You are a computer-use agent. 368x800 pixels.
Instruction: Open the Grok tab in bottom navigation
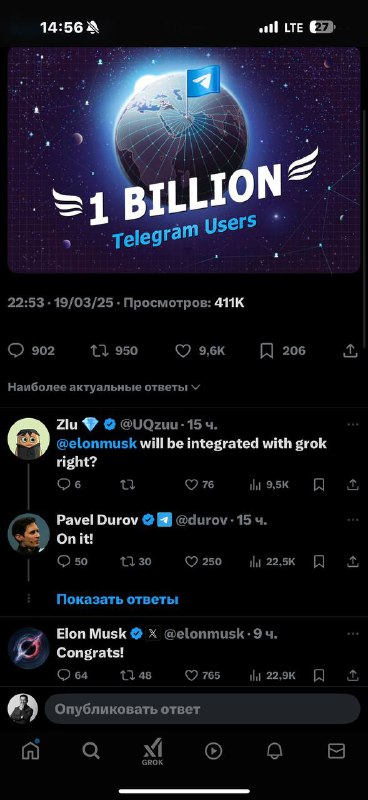tap(153, 751)
